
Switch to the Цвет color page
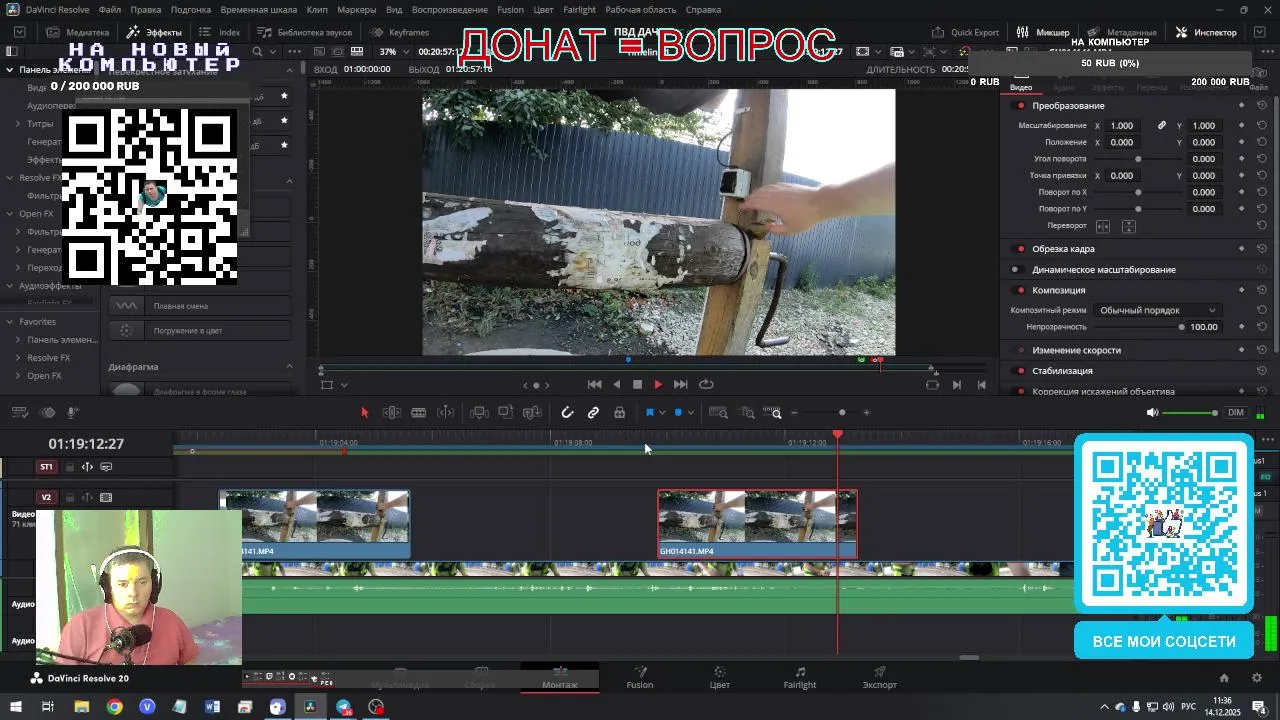[x=720, y=678]
